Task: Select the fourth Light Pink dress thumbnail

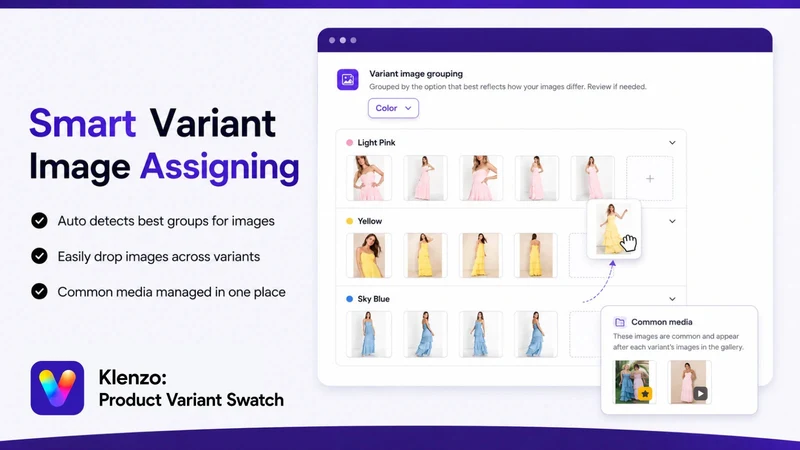Action: [536, 178]
